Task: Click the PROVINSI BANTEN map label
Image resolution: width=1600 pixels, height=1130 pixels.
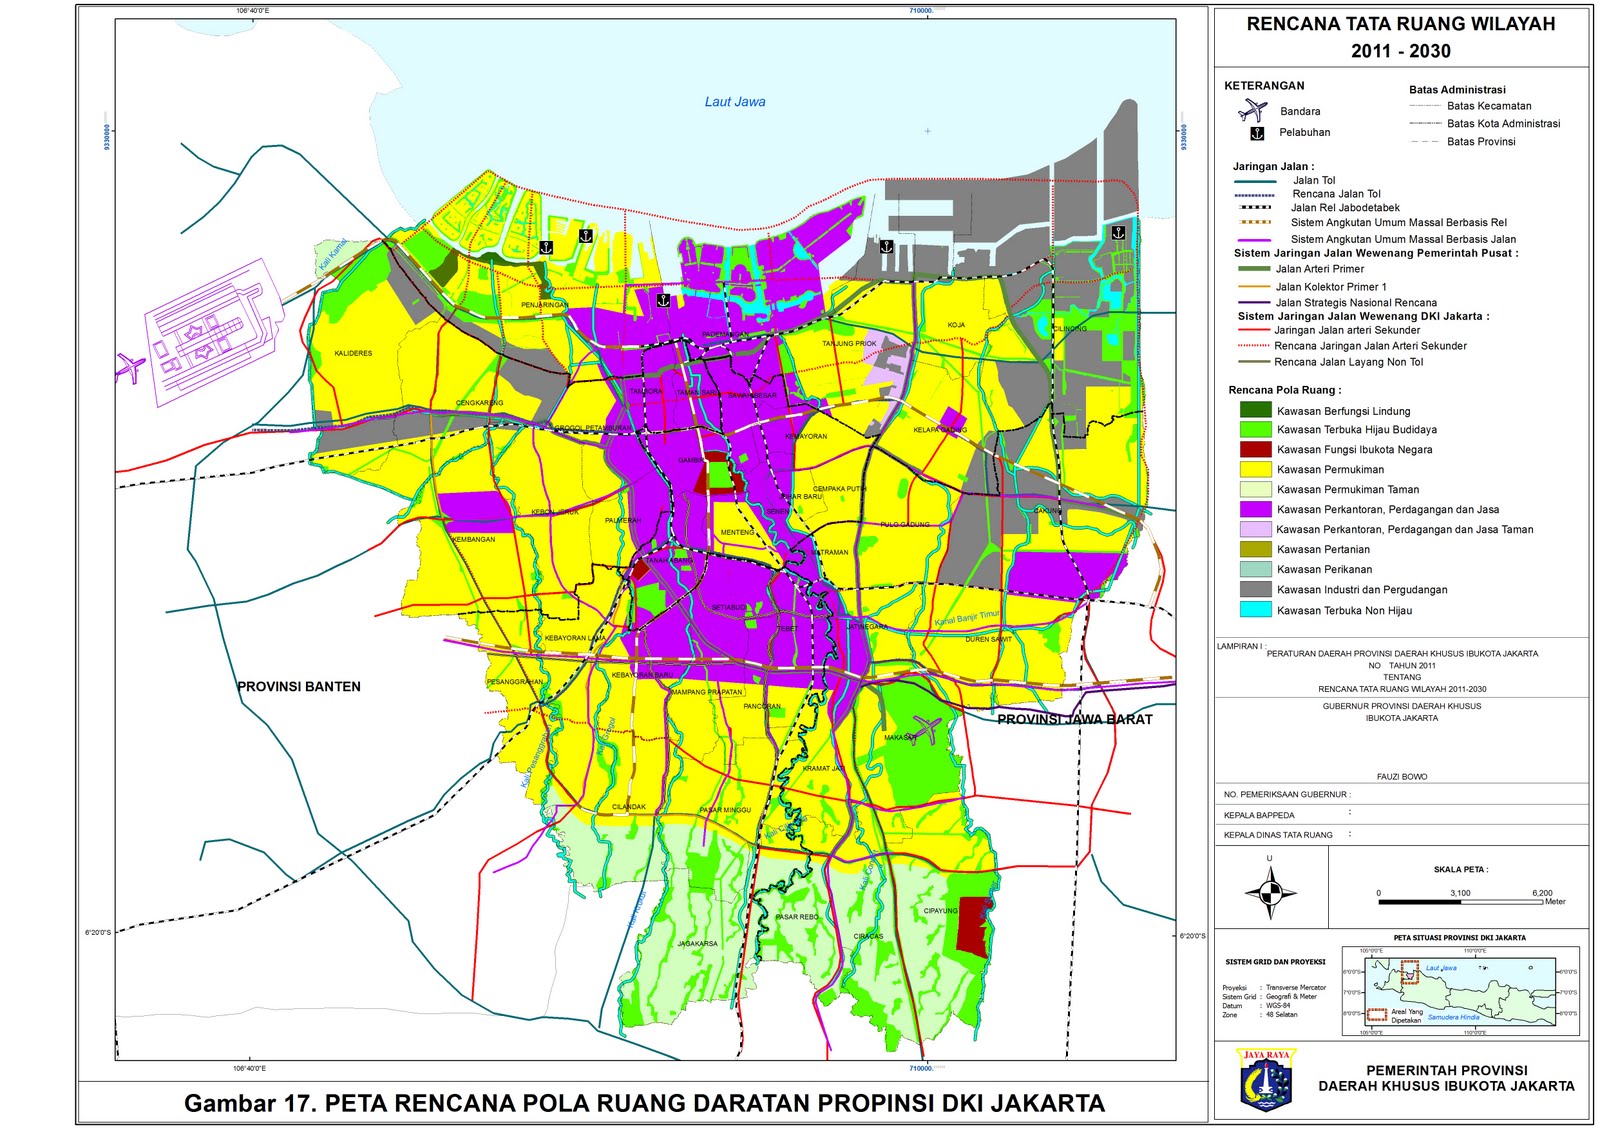Action: (299, 687)
